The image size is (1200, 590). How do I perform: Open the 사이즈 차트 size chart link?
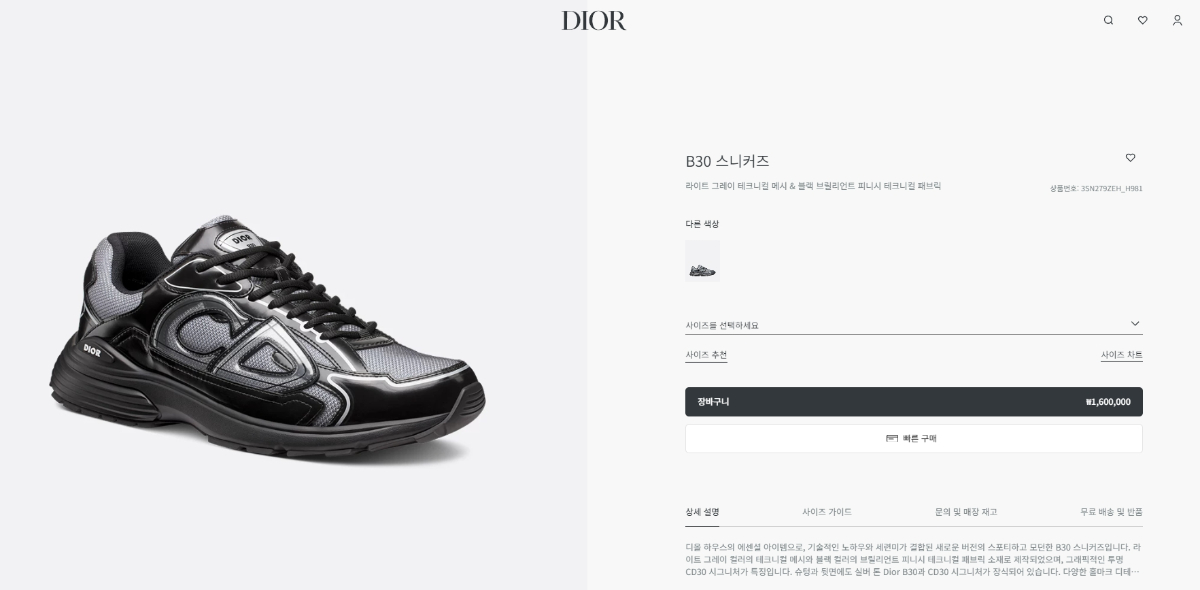(x=1121, y=355)
